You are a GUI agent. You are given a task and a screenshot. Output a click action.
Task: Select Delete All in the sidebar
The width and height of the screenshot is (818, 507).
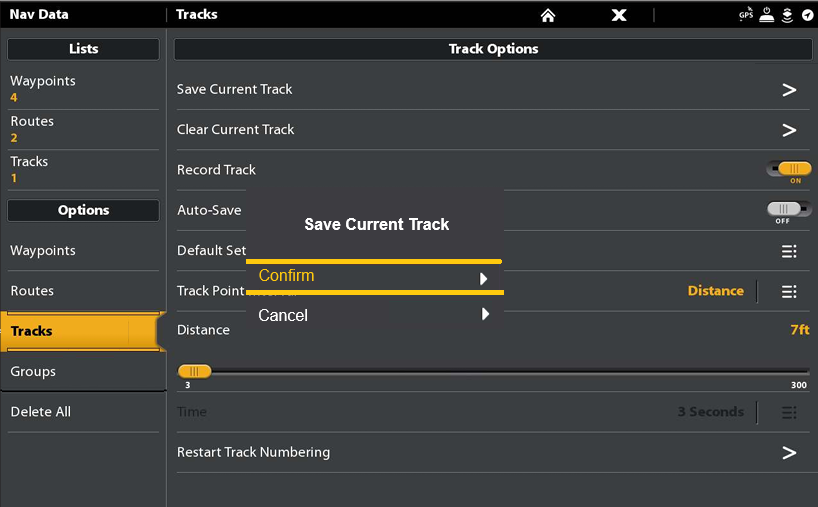coord(80,412)
